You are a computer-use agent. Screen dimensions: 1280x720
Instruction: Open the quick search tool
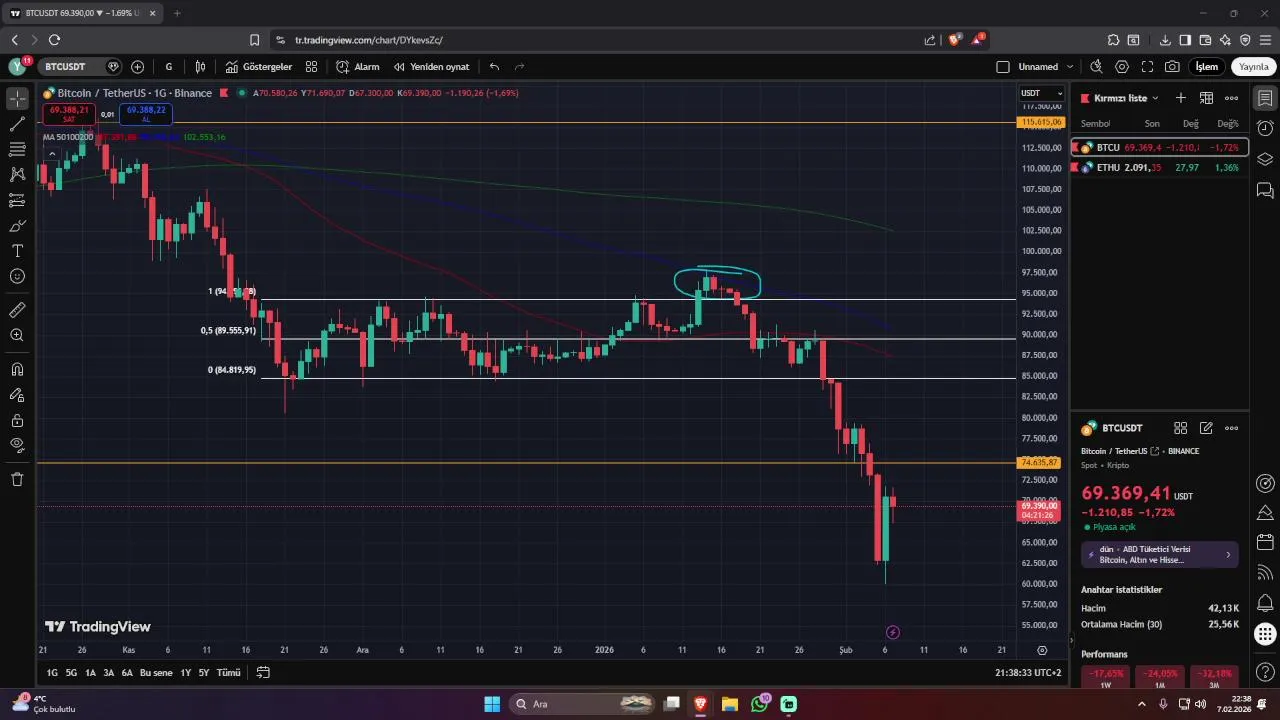pos(1096,67)
